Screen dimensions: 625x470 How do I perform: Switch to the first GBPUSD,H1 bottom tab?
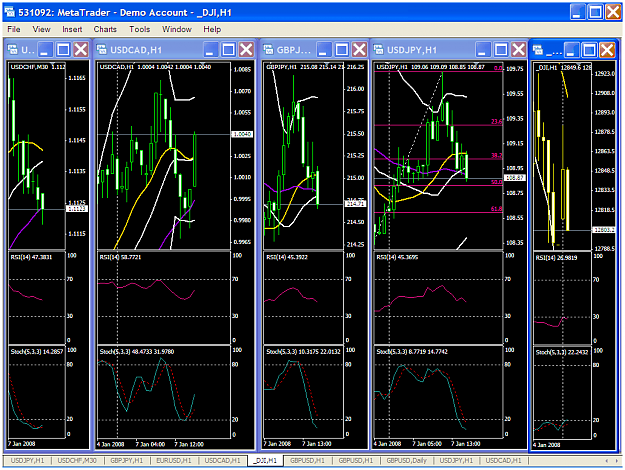click(307, 460)
